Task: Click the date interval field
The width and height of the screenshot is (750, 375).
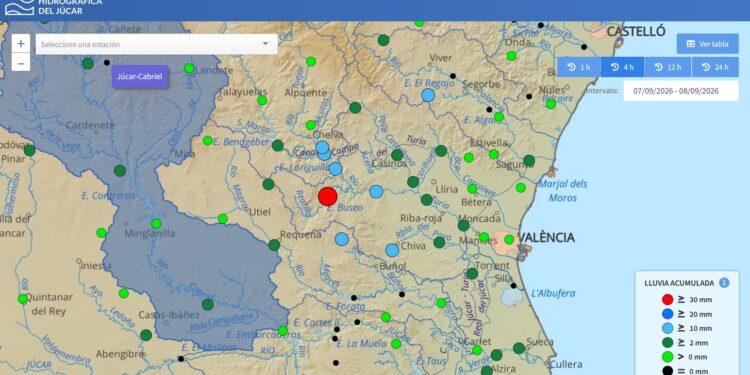Action: [681, 91]
